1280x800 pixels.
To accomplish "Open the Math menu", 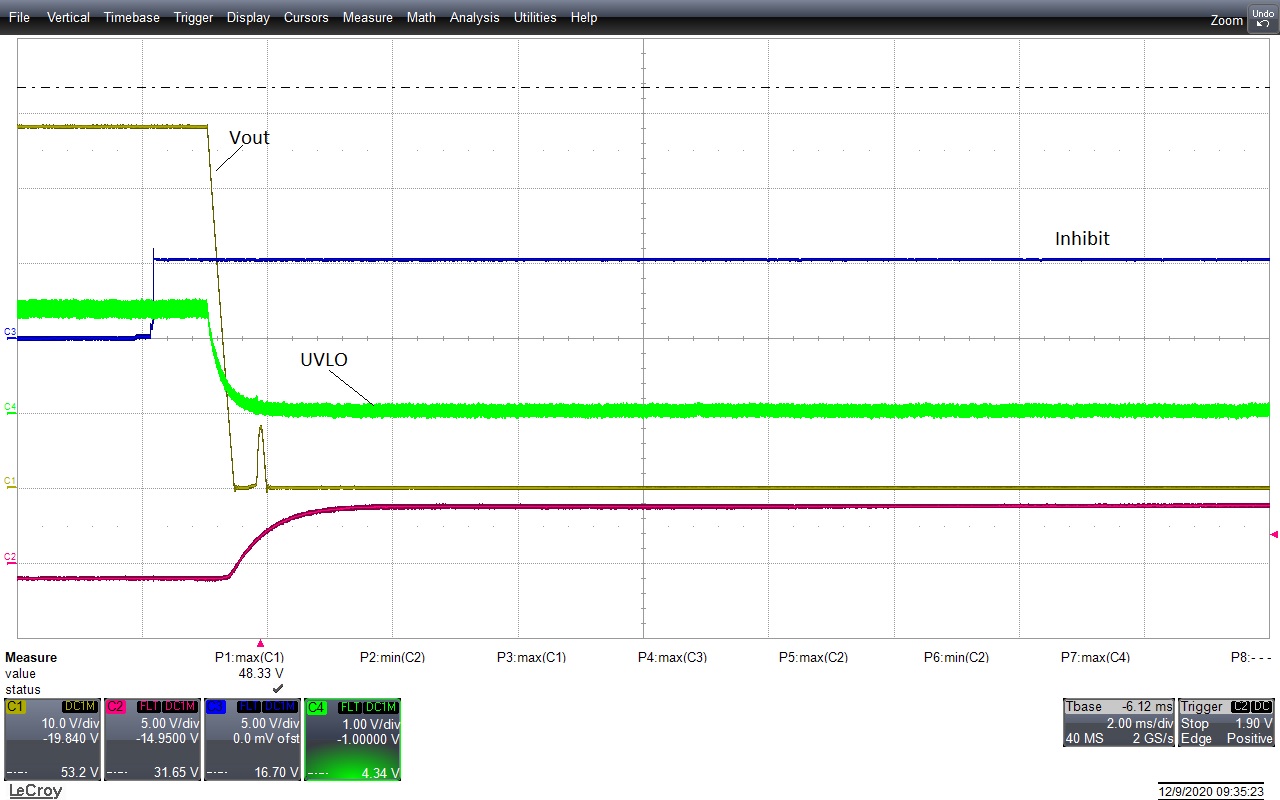I will point(421,17).
